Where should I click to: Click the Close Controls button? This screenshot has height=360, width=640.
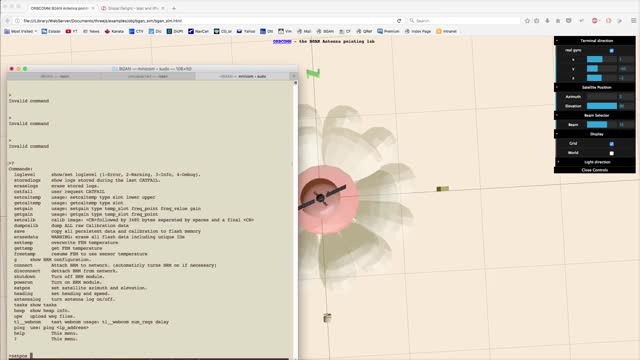coord(595,170)
